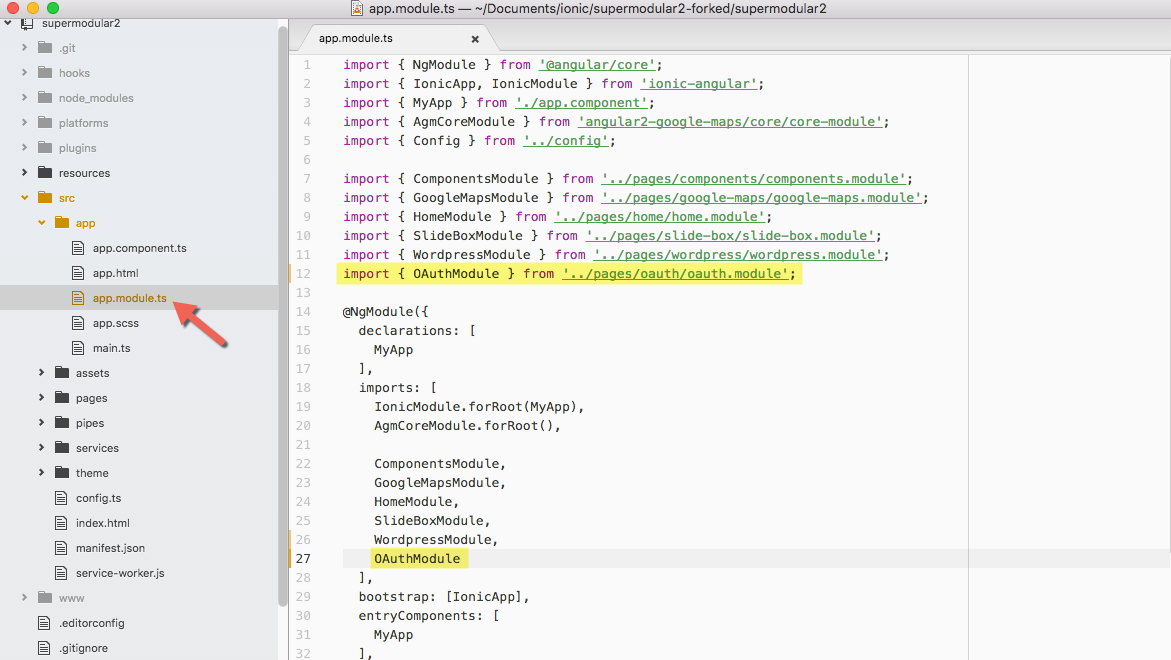
Task: Open the 'ionic-angular' import link
Action: (698, 84)
